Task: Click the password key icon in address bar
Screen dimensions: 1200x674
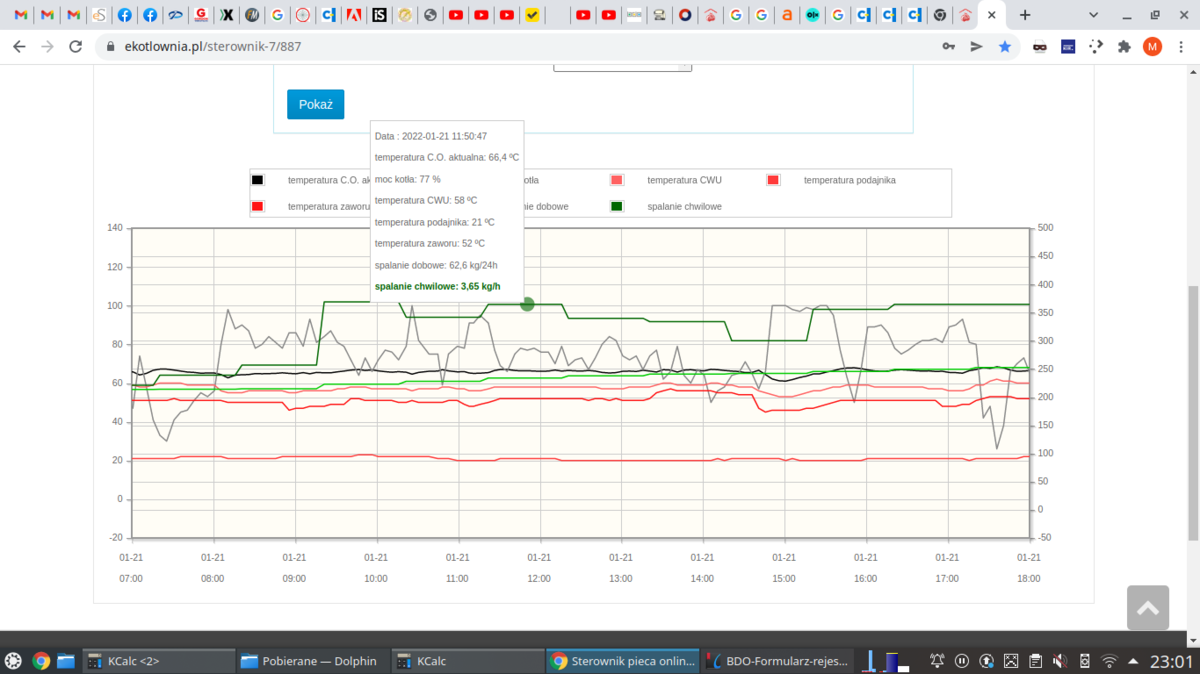Action: (x=948, y=46)
